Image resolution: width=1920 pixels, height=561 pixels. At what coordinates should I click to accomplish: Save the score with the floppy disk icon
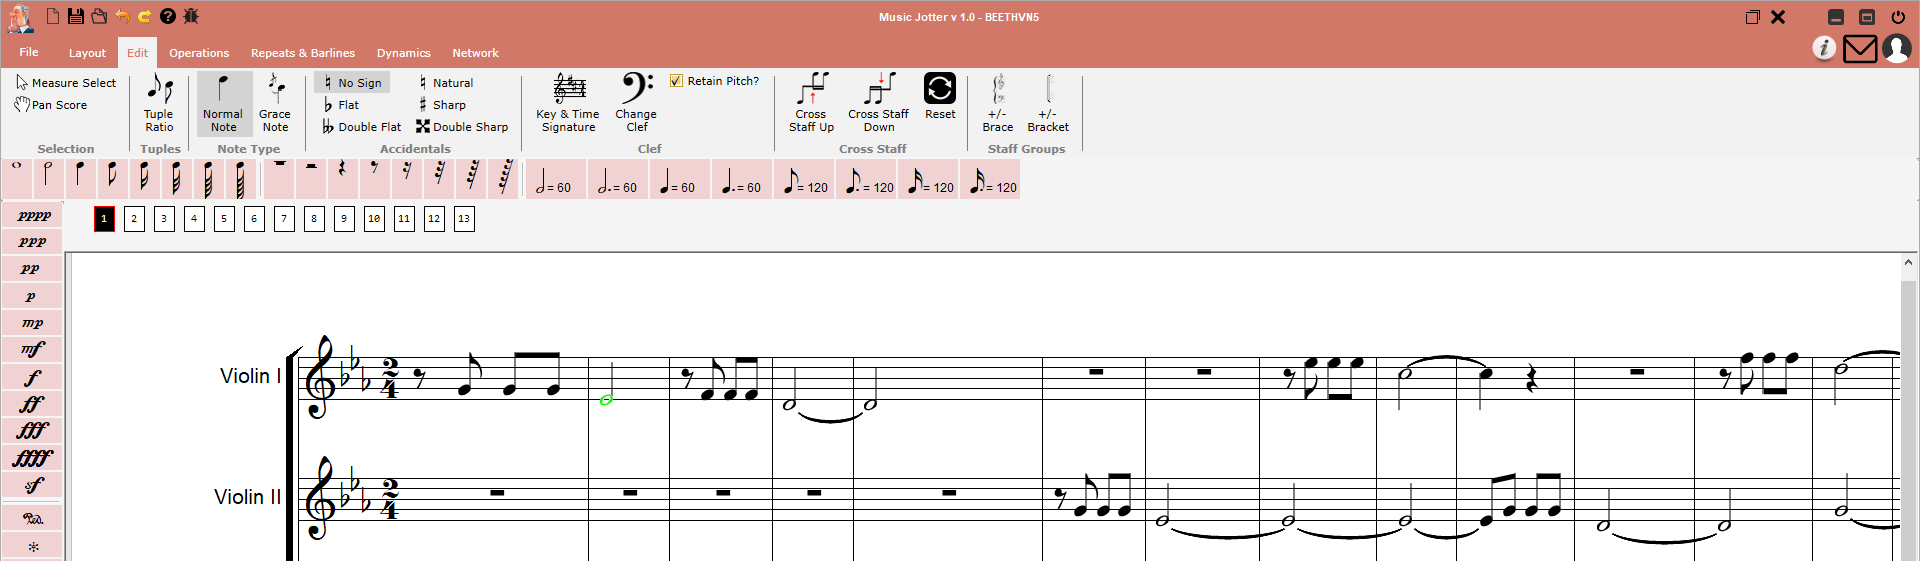click(76, 16)
